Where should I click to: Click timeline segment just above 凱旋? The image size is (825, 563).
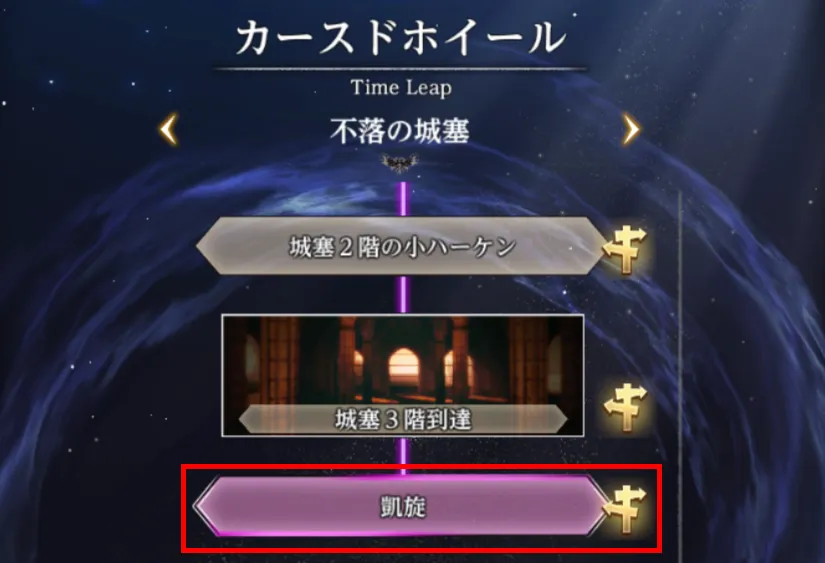tap(404, 456)
